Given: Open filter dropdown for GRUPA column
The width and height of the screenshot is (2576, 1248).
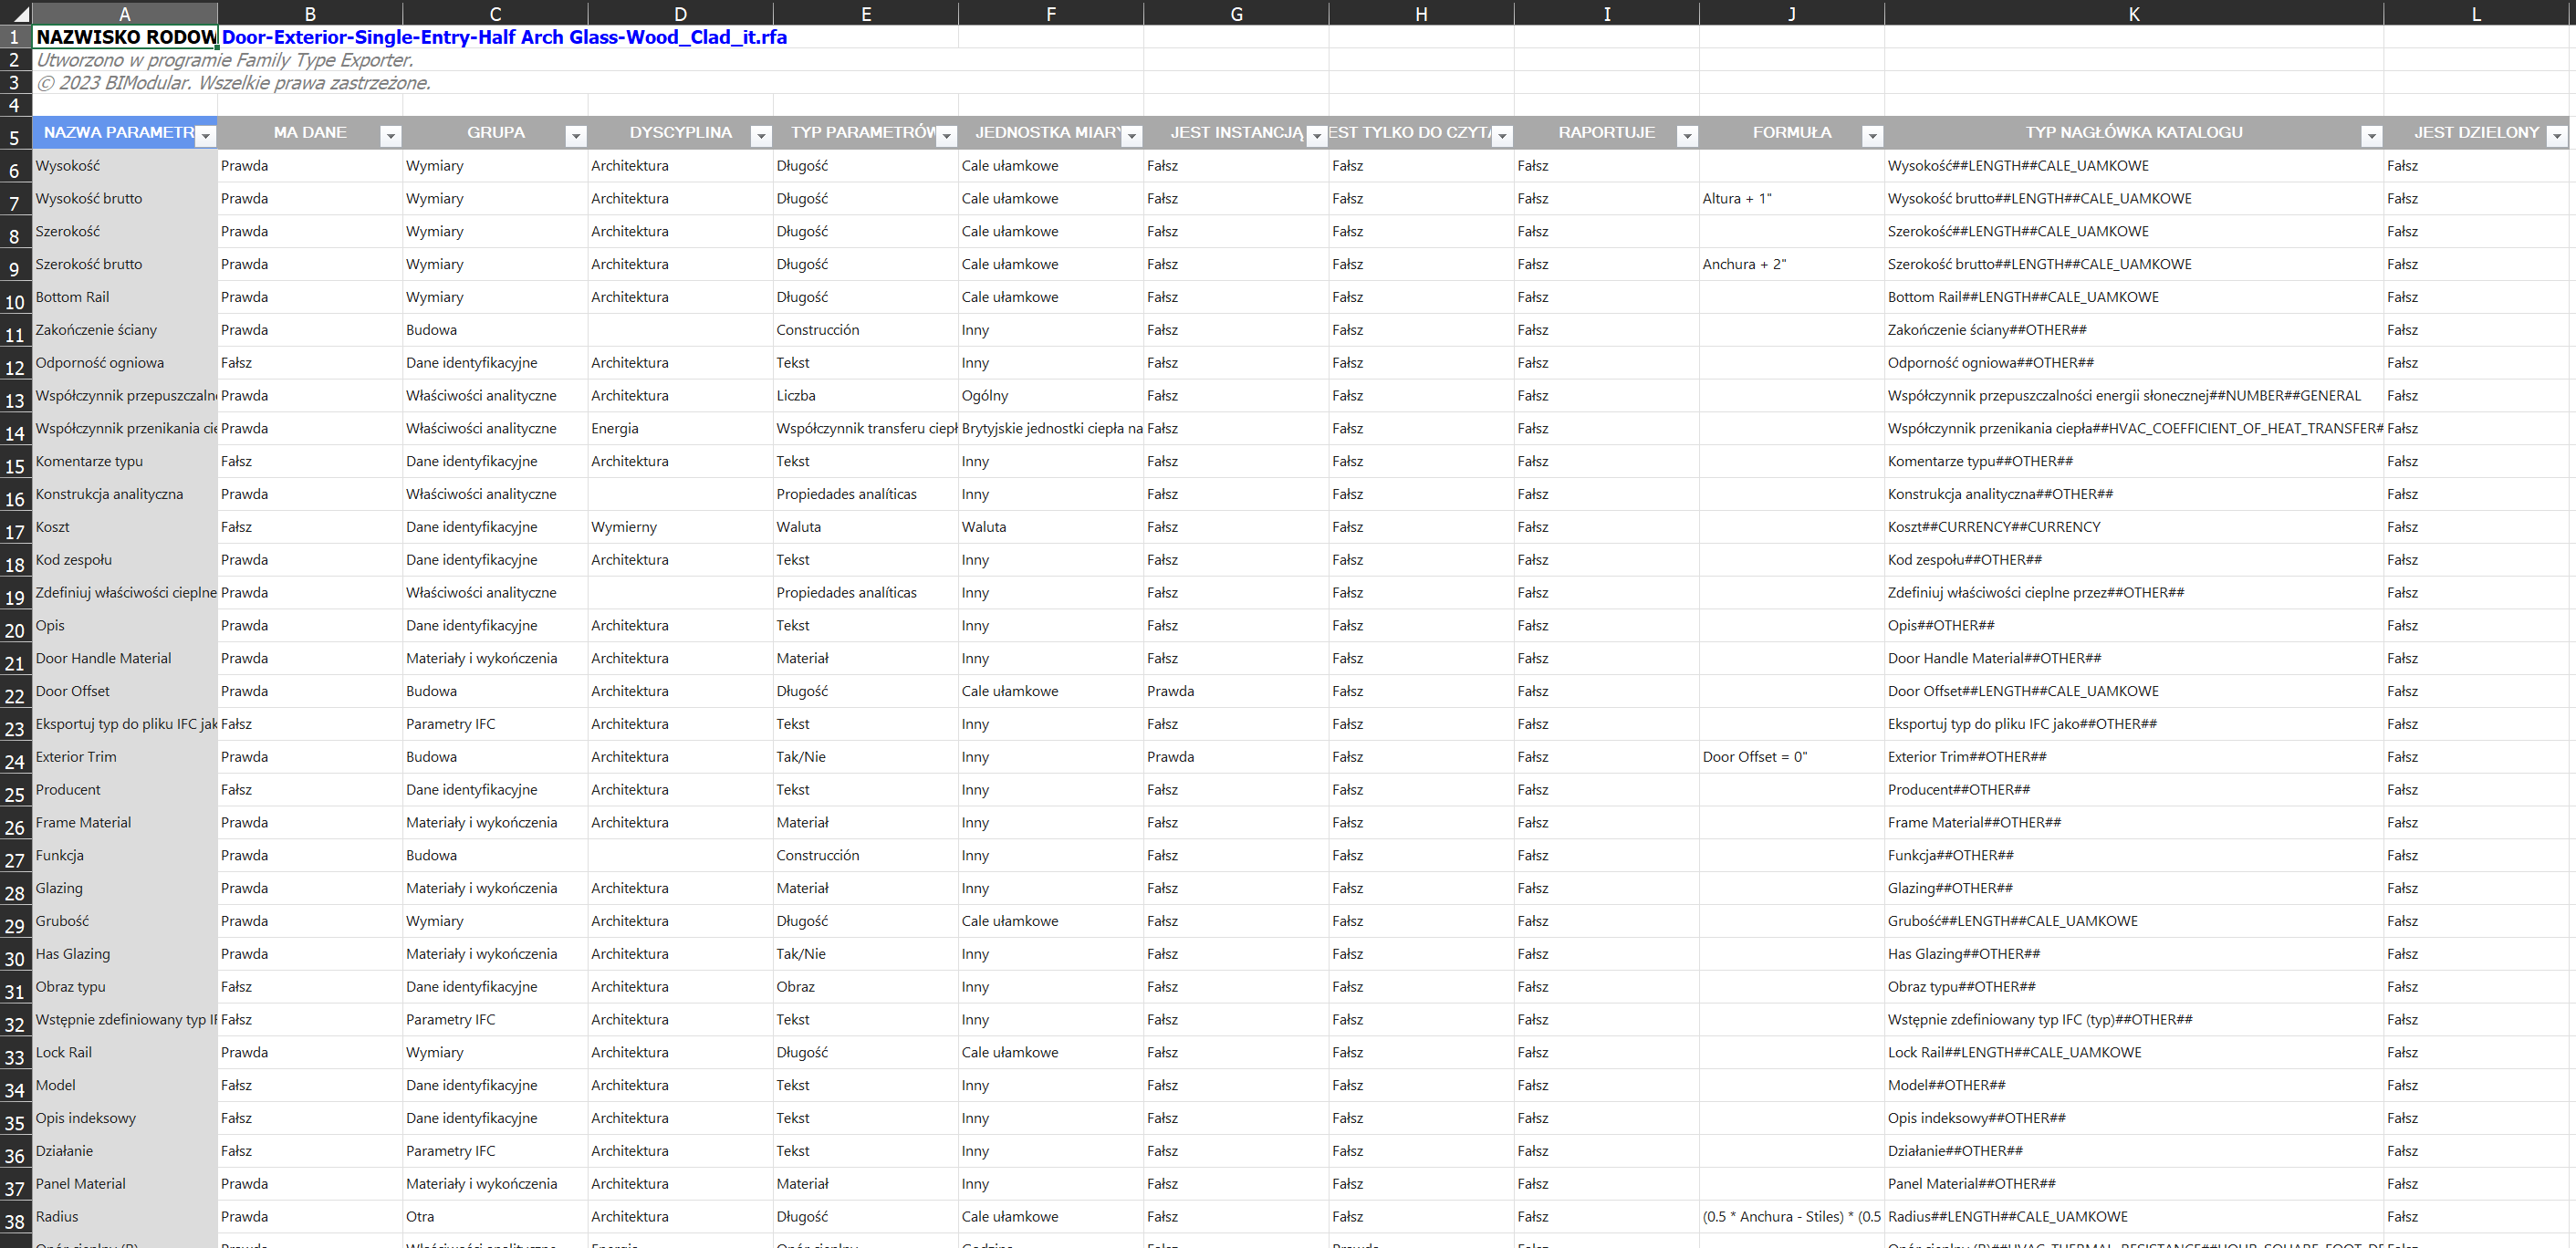Looking at the screenshot, I should (x=576, y=136).
